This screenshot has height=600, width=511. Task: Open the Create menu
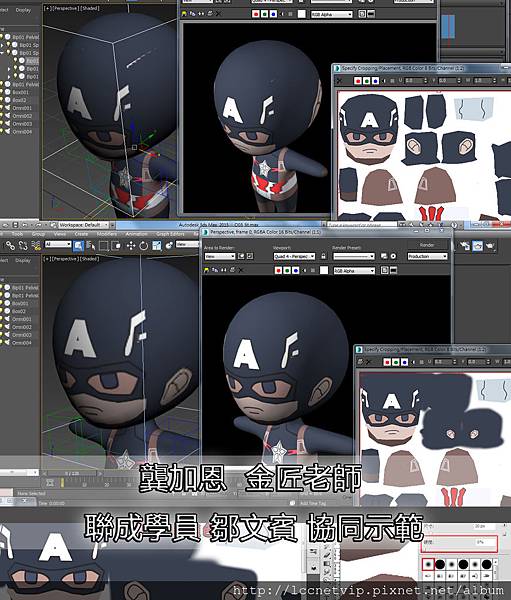pyautogui.click(x=81, y=234)
